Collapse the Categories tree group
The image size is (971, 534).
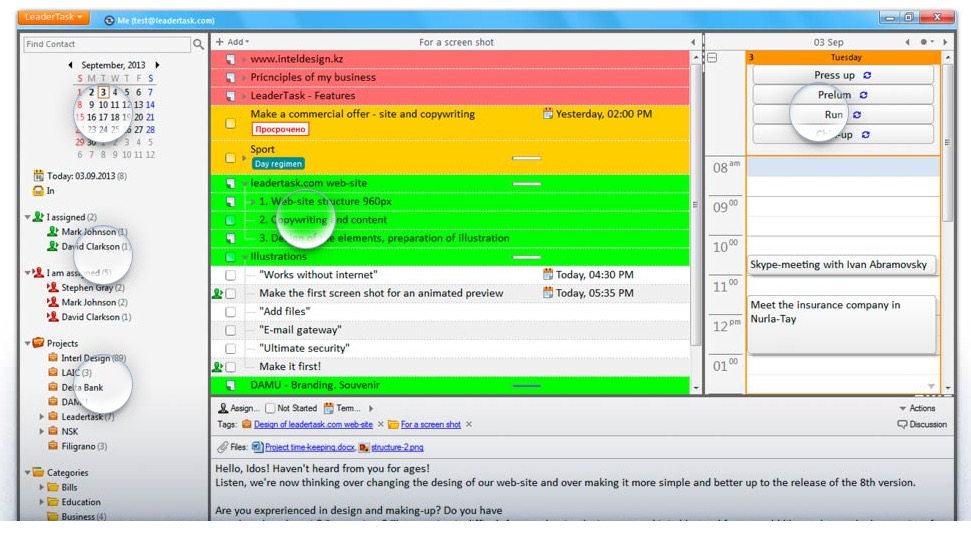click(27, 473)
